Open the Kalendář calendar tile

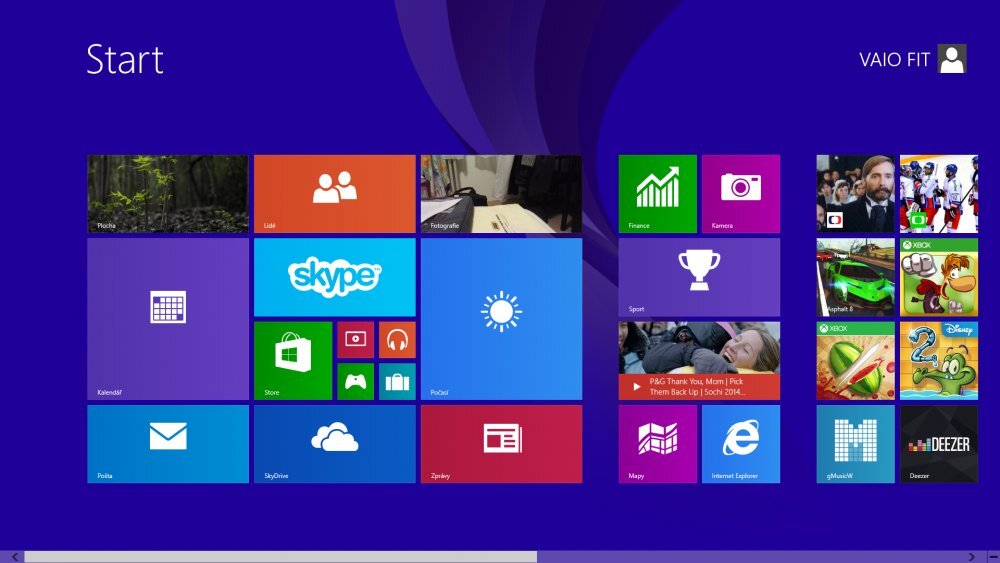(x=168, y=319)
